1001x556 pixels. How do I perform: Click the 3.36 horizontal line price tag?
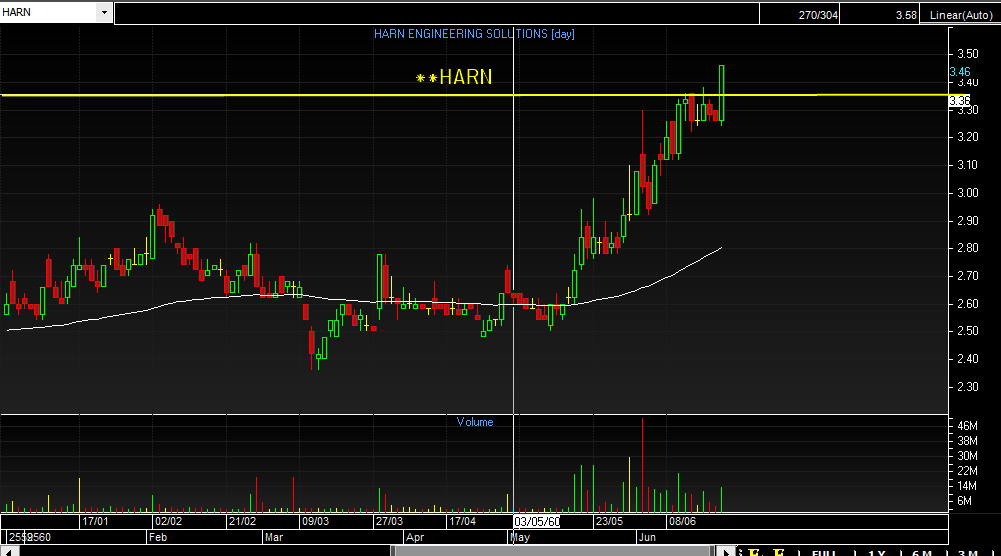960,101
